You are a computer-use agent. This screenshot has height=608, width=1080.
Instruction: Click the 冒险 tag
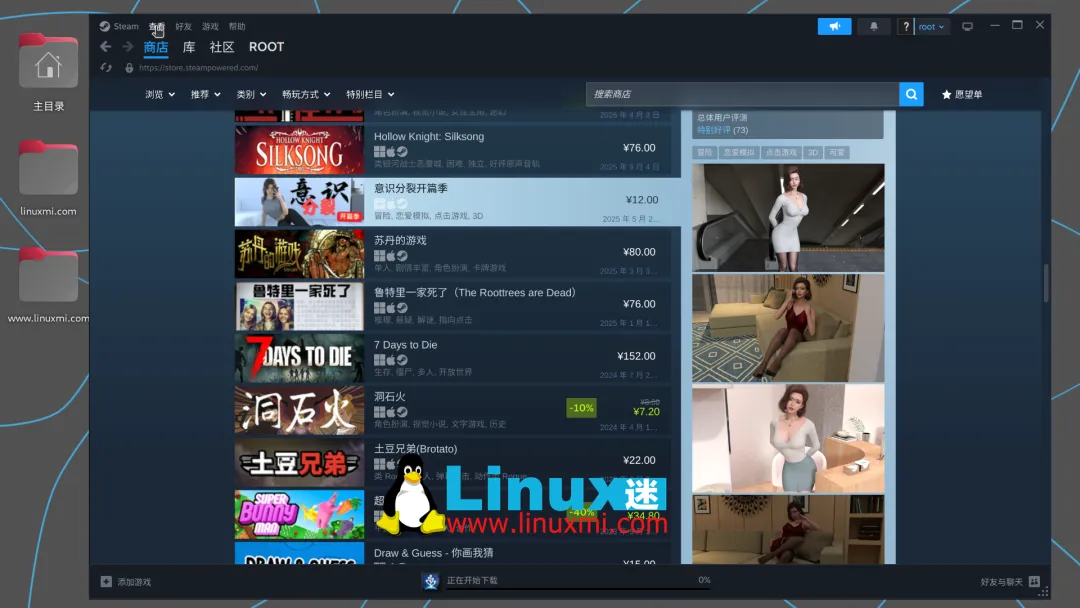click(705, 152)
